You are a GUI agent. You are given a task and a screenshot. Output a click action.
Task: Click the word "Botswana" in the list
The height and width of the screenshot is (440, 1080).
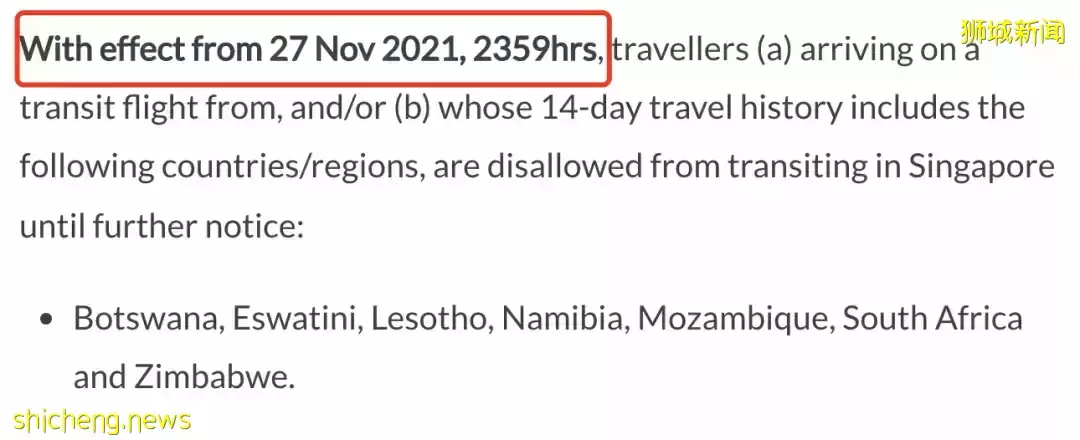pos(147,319)
